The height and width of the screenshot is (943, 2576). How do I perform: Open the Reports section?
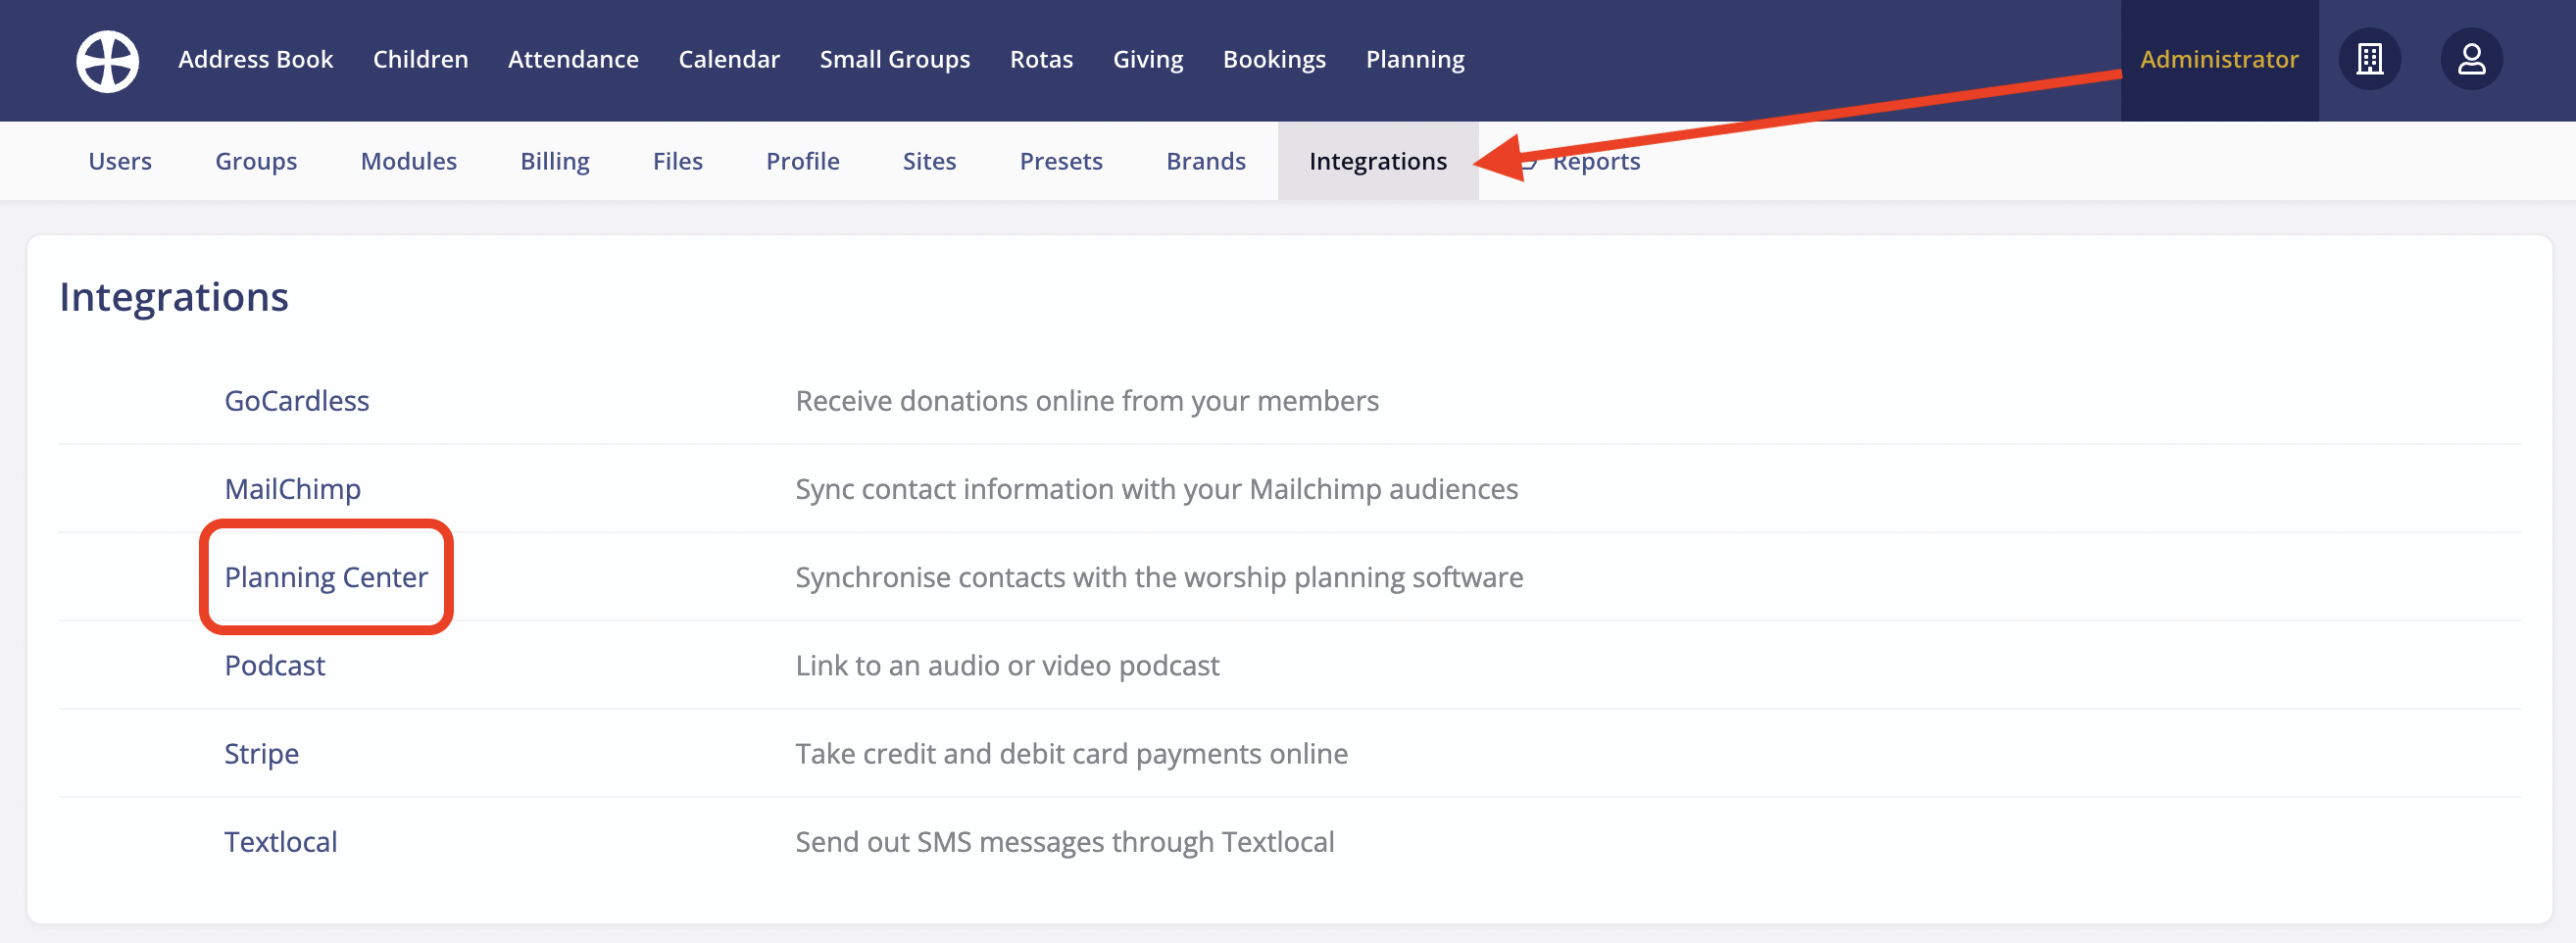(x=1597, y=160)
